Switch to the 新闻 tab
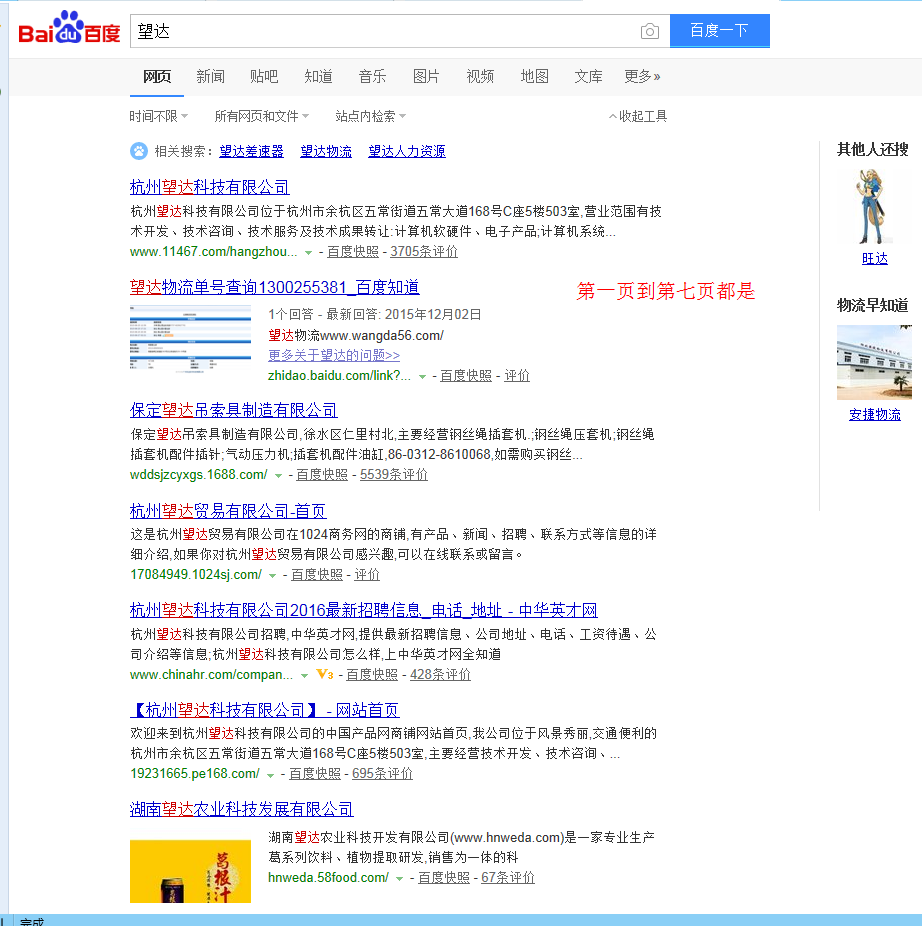 point(210,77)
